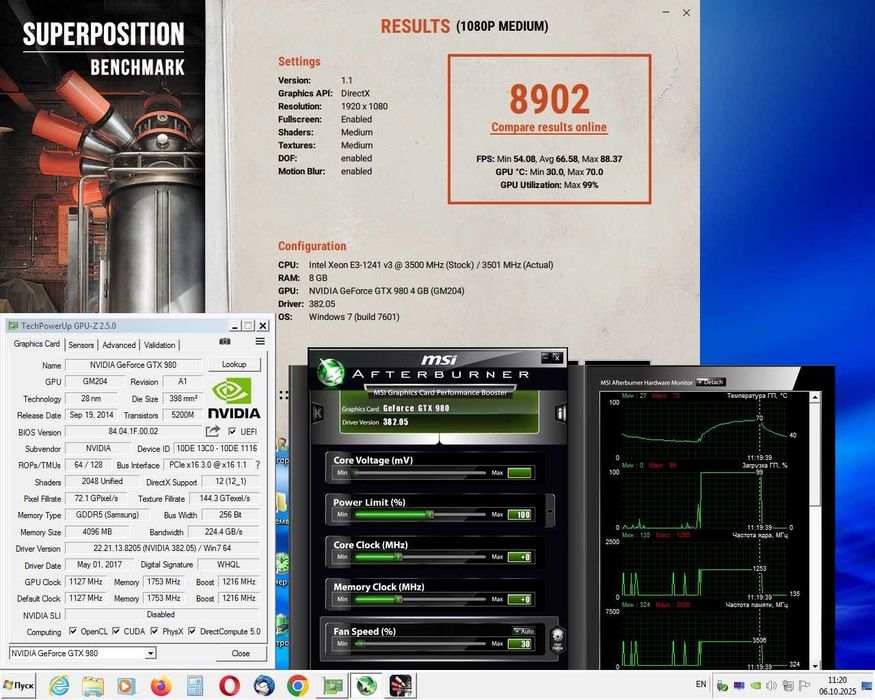875x700 pixels.
Task: Open Google Chrome from taskbar
Action: coord(297,685)
